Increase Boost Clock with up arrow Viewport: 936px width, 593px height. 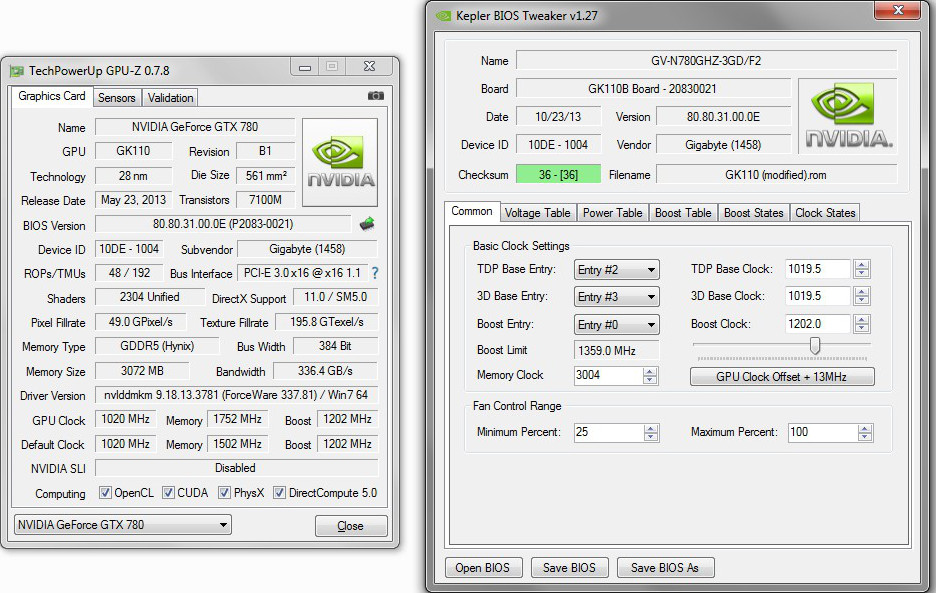click(x=861, y=319)
